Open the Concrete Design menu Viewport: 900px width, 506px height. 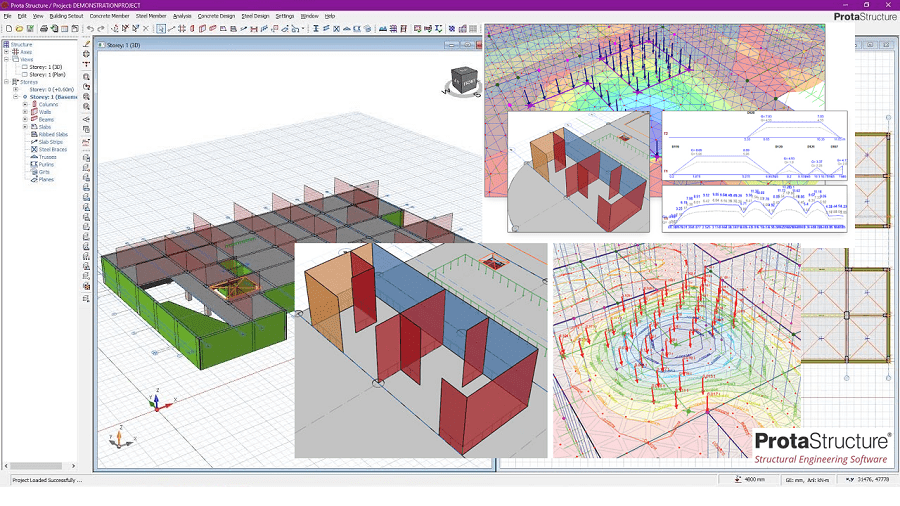pyautogui.click(x=216, y=16)
